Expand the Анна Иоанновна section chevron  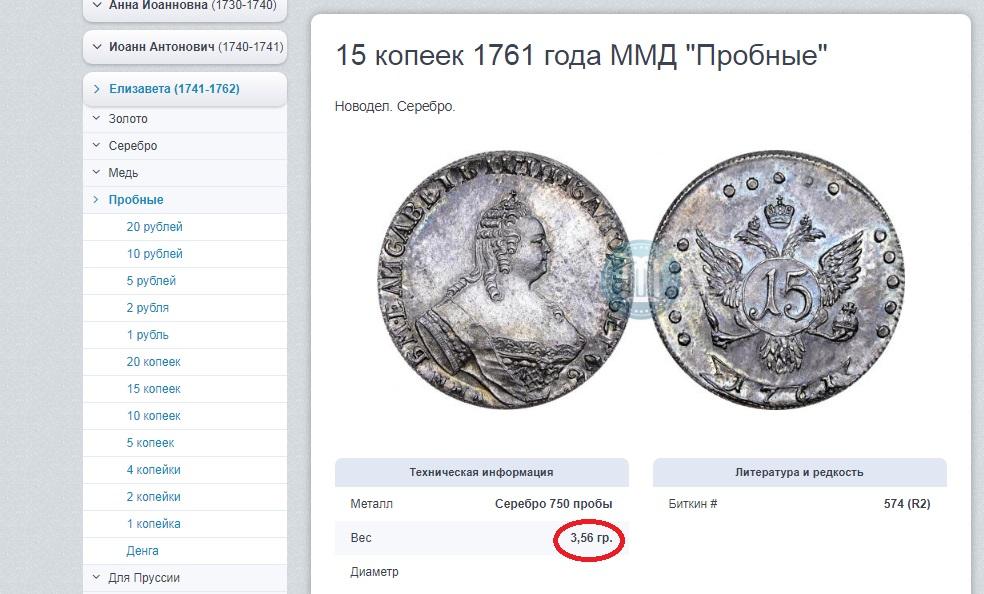click(x=97, y=5)
